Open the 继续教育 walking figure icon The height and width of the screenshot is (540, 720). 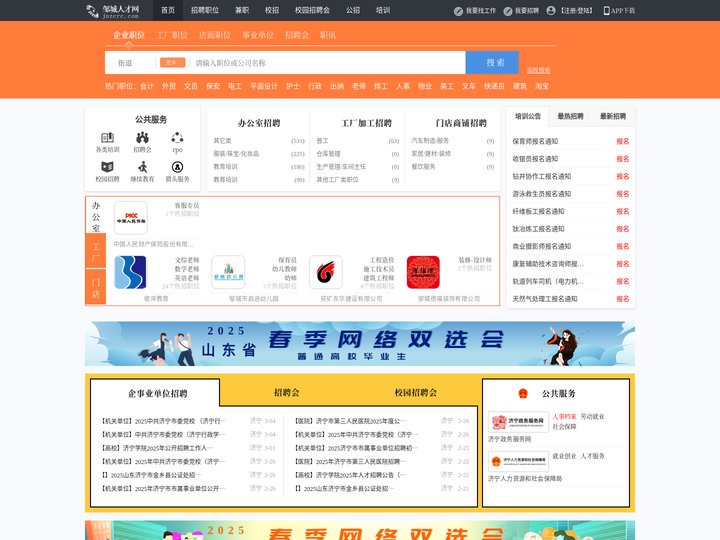pyautogui.click(x=142, y=166)
